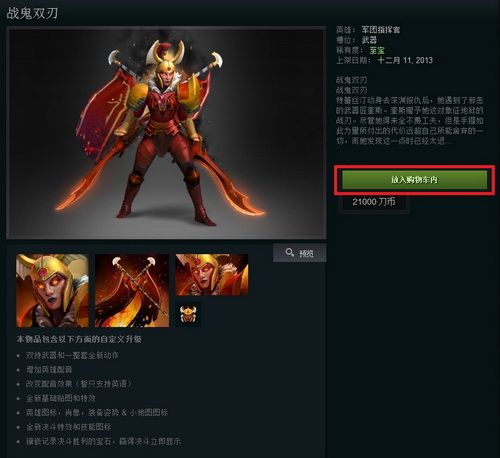
Task: Select the large helmeted hero portrait thumbnail
Action: [53, 290]
